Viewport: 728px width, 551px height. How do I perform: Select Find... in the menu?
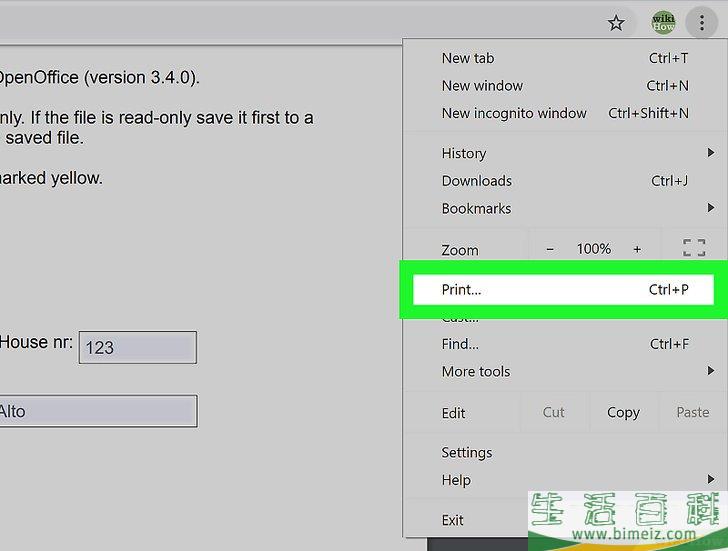click(x=560, y=344)
